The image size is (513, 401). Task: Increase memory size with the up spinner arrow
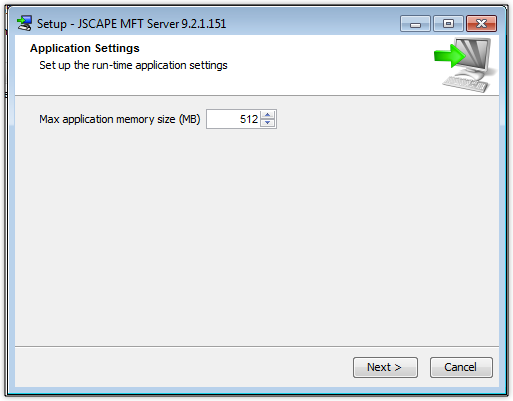[x=267, y=115]
